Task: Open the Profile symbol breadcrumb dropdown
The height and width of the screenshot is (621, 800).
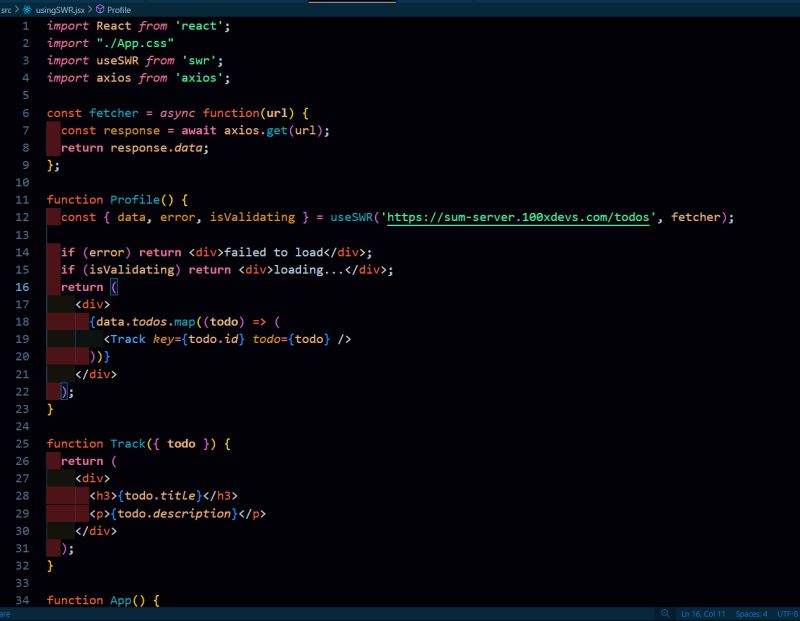Action: coord(118,8)
